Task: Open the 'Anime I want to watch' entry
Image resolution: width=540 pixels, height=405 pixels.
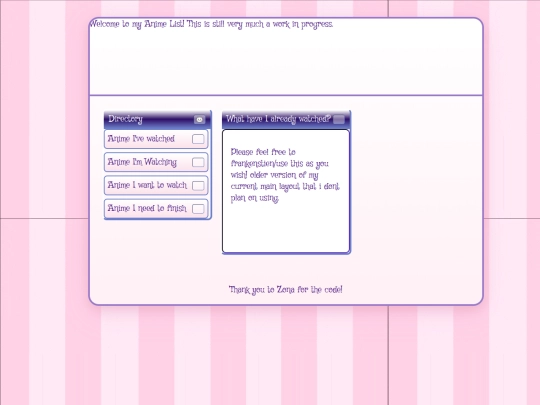Action: coord(156,186)
